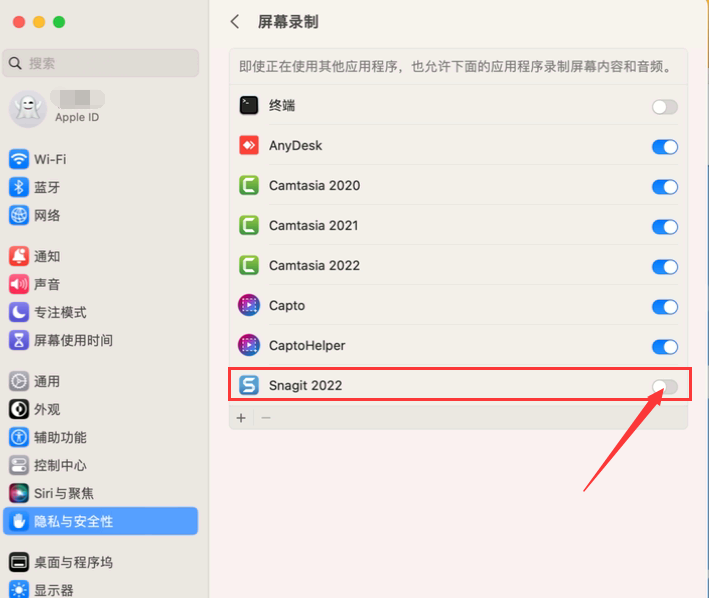The height and width of the screenshot is (598, 709).
Task: Select 蓝牙 in the sidebar
Action: [47, 187]
